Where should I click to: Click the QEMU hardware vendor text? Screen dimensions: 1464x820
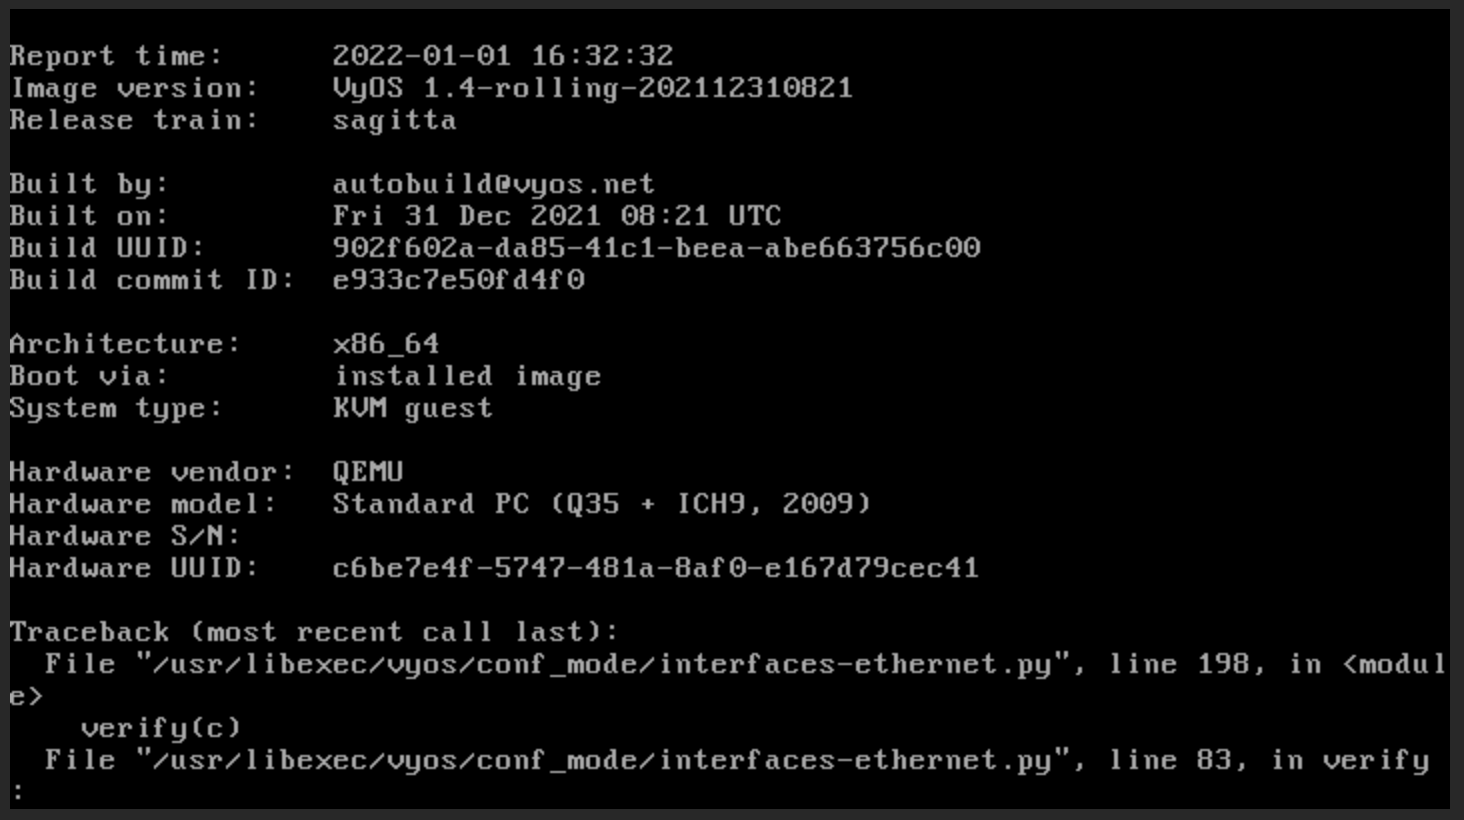368,472
